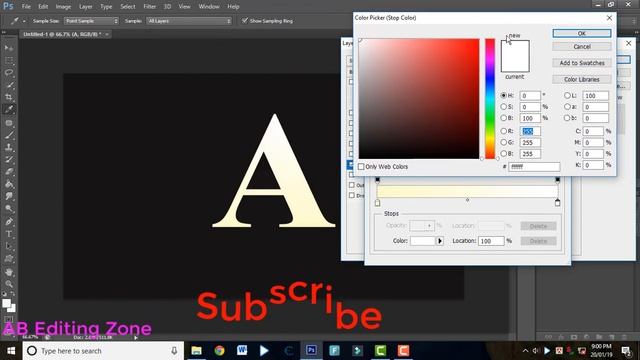
Task: Select the Brush tool
Action: click(x=9, y=135)
